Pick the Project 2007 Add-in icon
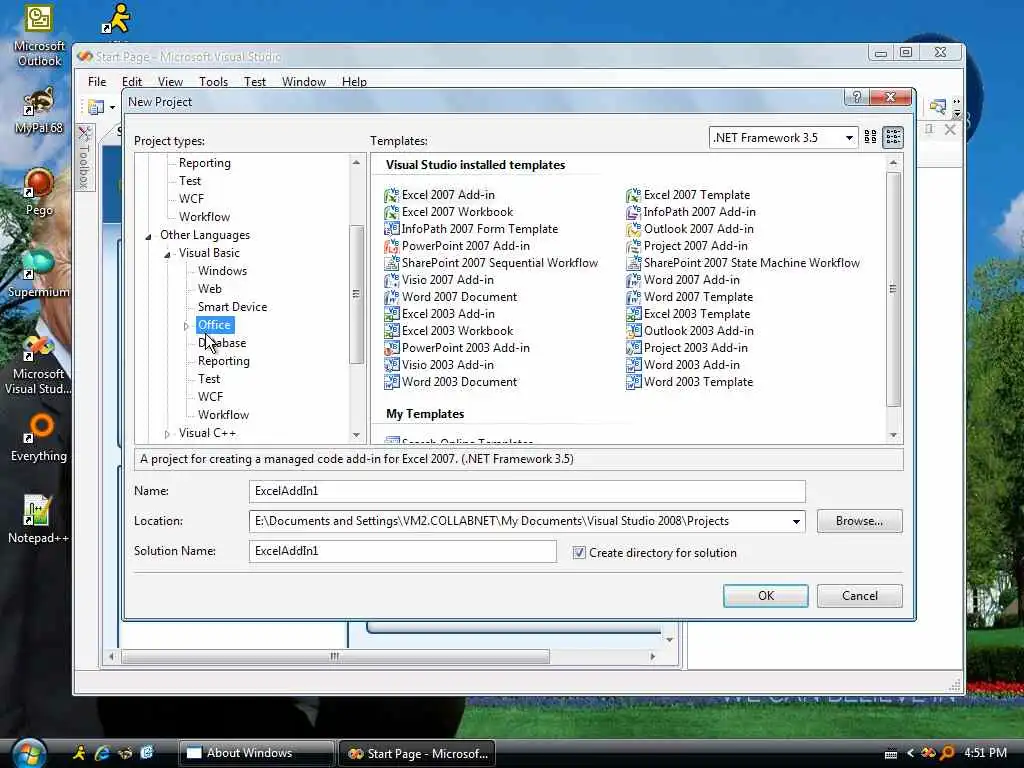1024x768 pixels. click(x=633, y=246)
